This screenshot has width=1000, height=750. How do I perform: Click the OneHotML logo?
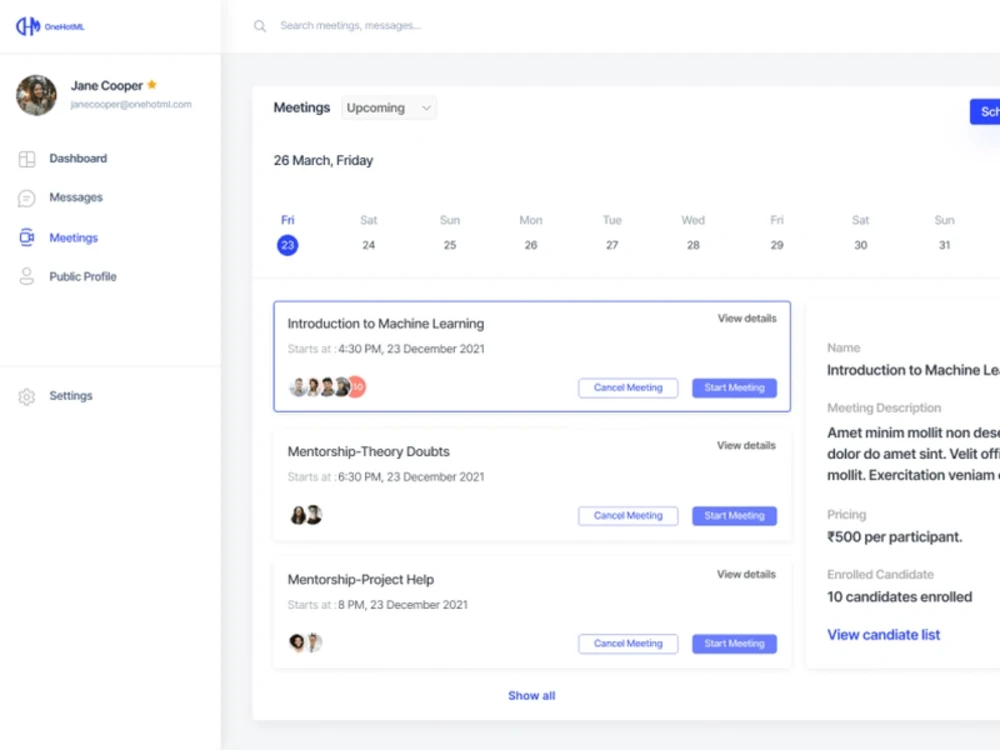50,26
